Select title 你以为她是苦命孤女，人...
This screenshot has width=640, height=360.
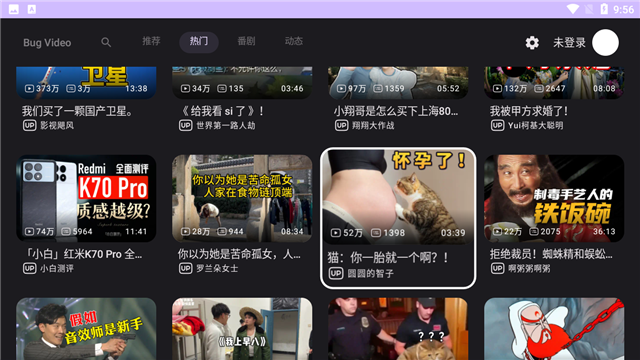[239, 254]
